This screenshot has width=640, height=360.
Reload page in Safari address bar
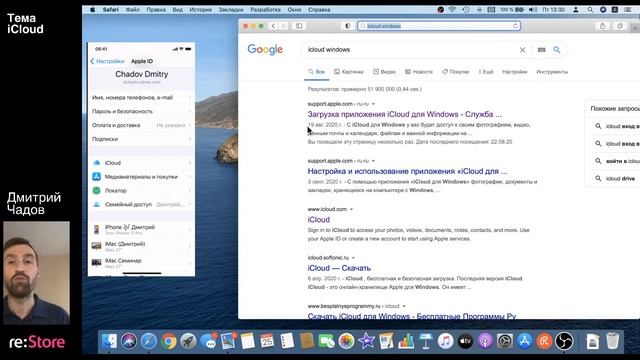coord(516,26)
